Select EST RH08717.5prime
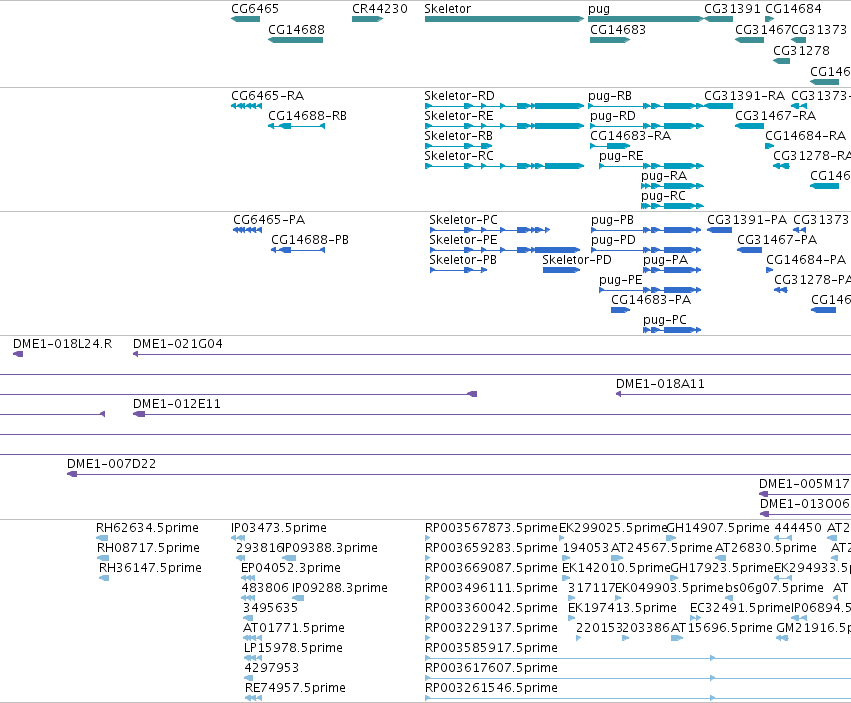The width and height of the screenshot is (851, 703). (x=103, y=558)
